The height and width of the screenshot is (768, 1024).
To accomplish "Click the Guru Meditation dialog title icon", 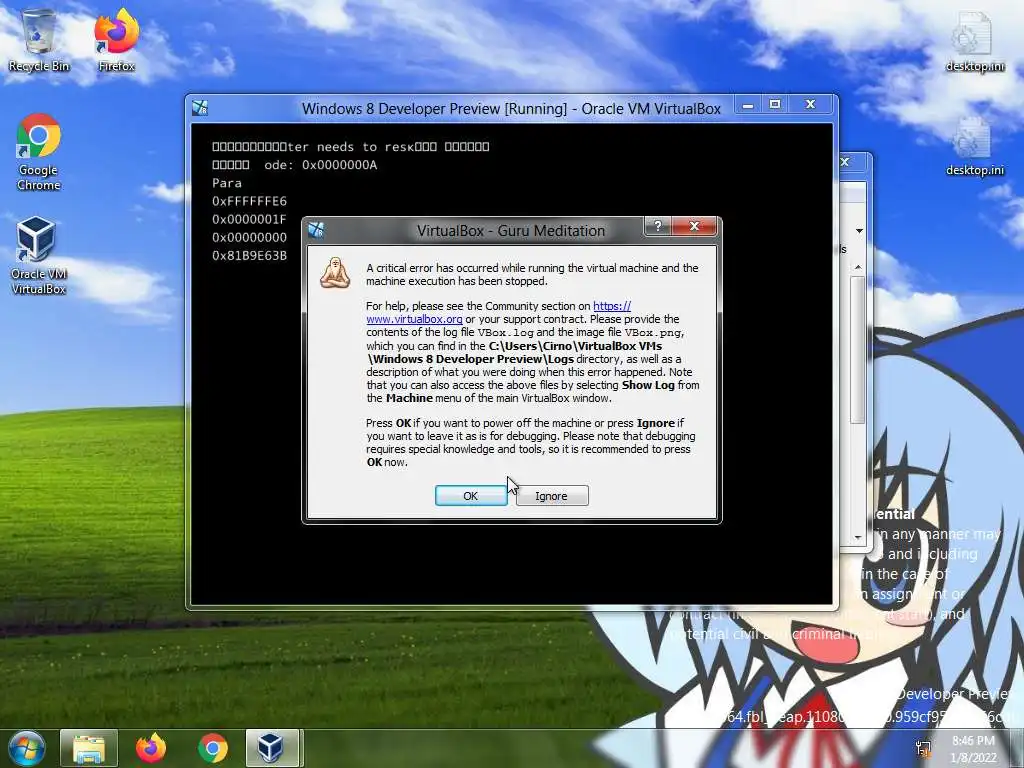I will click(316, 230).
